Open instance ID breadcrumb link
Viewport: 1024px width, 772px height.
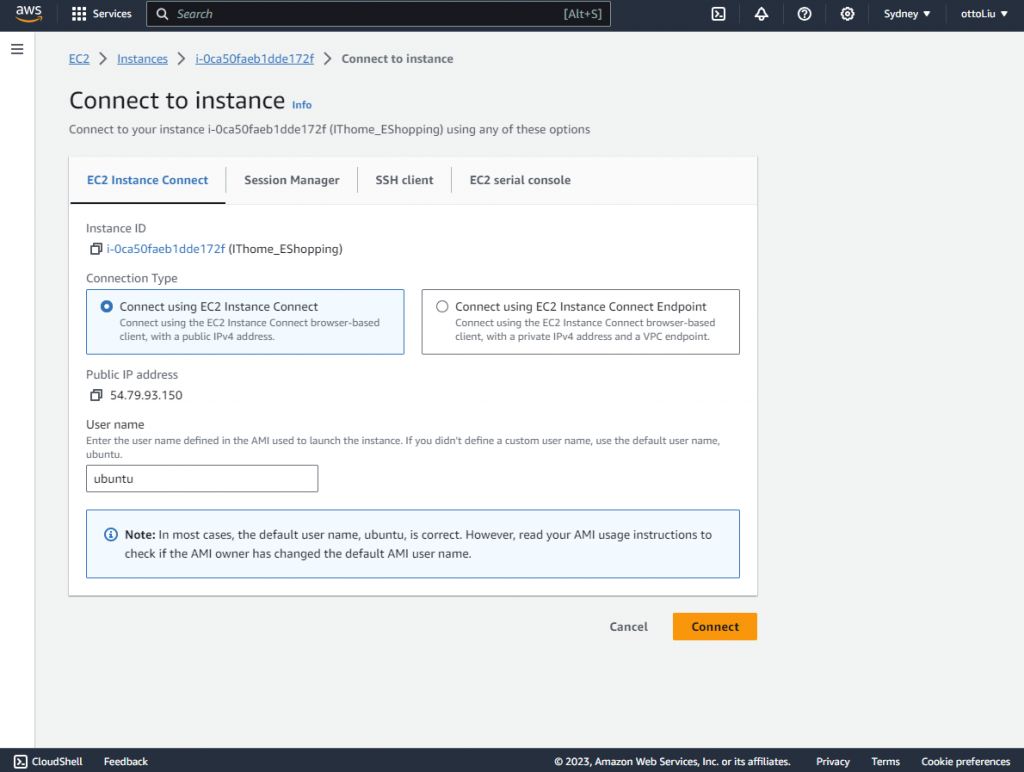(255, 59)
